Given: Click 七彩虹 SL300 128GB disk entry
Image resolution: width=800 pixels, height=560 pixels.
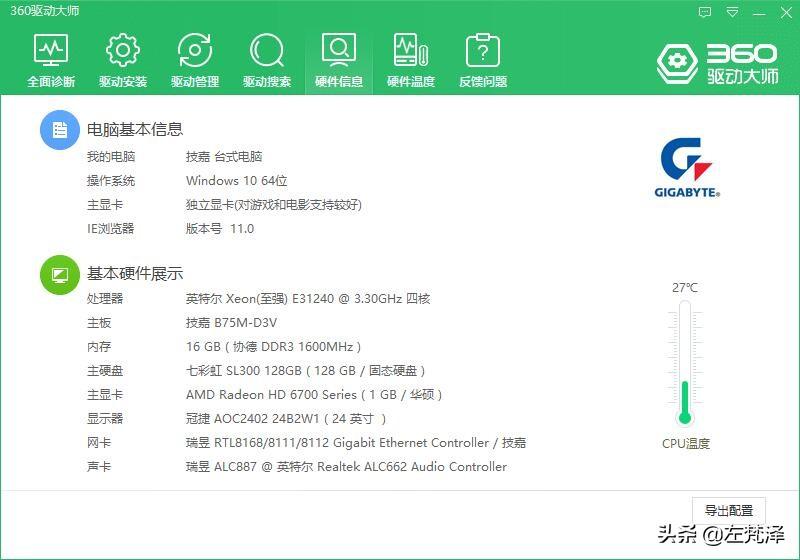Looking at the screenshot, I should click(306, 371).
